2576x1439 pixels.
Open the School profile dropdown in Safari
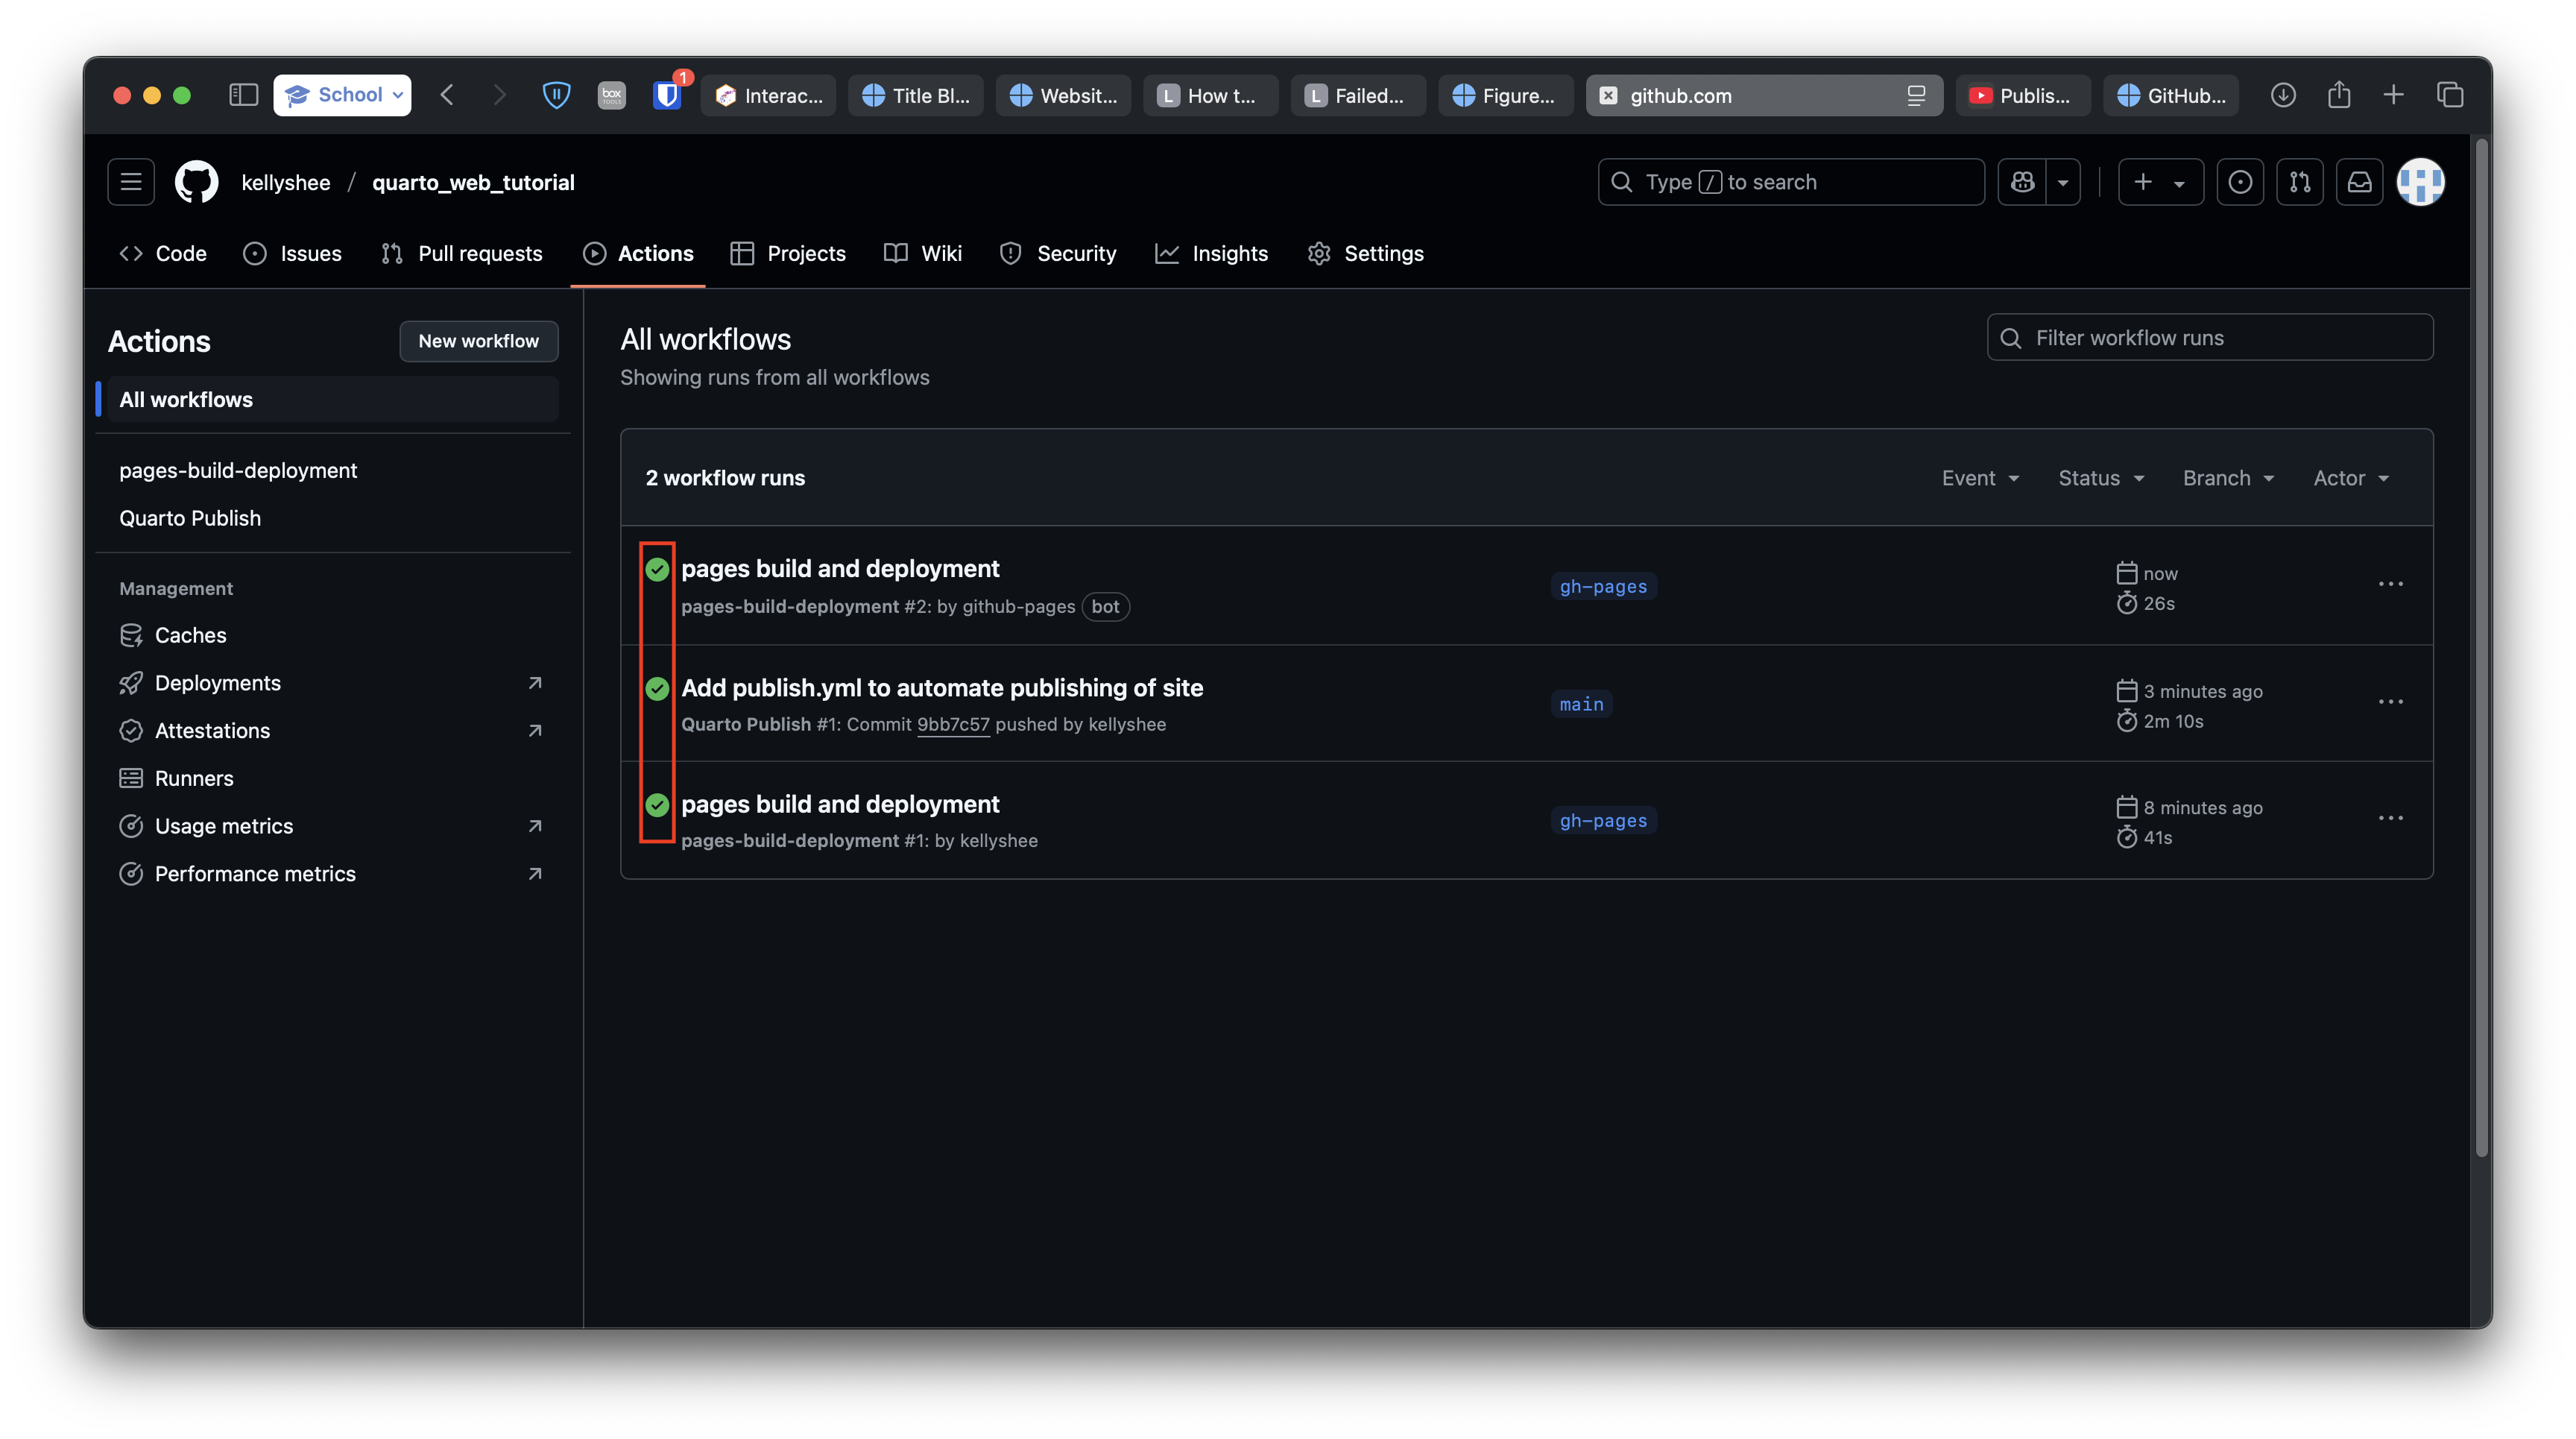point(342,95)
